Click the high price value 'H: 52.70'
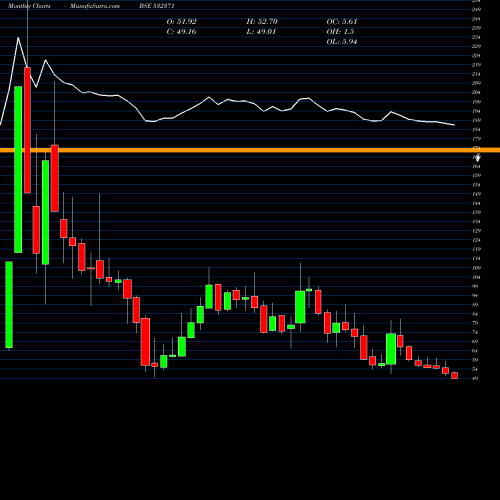 (262, 22)
